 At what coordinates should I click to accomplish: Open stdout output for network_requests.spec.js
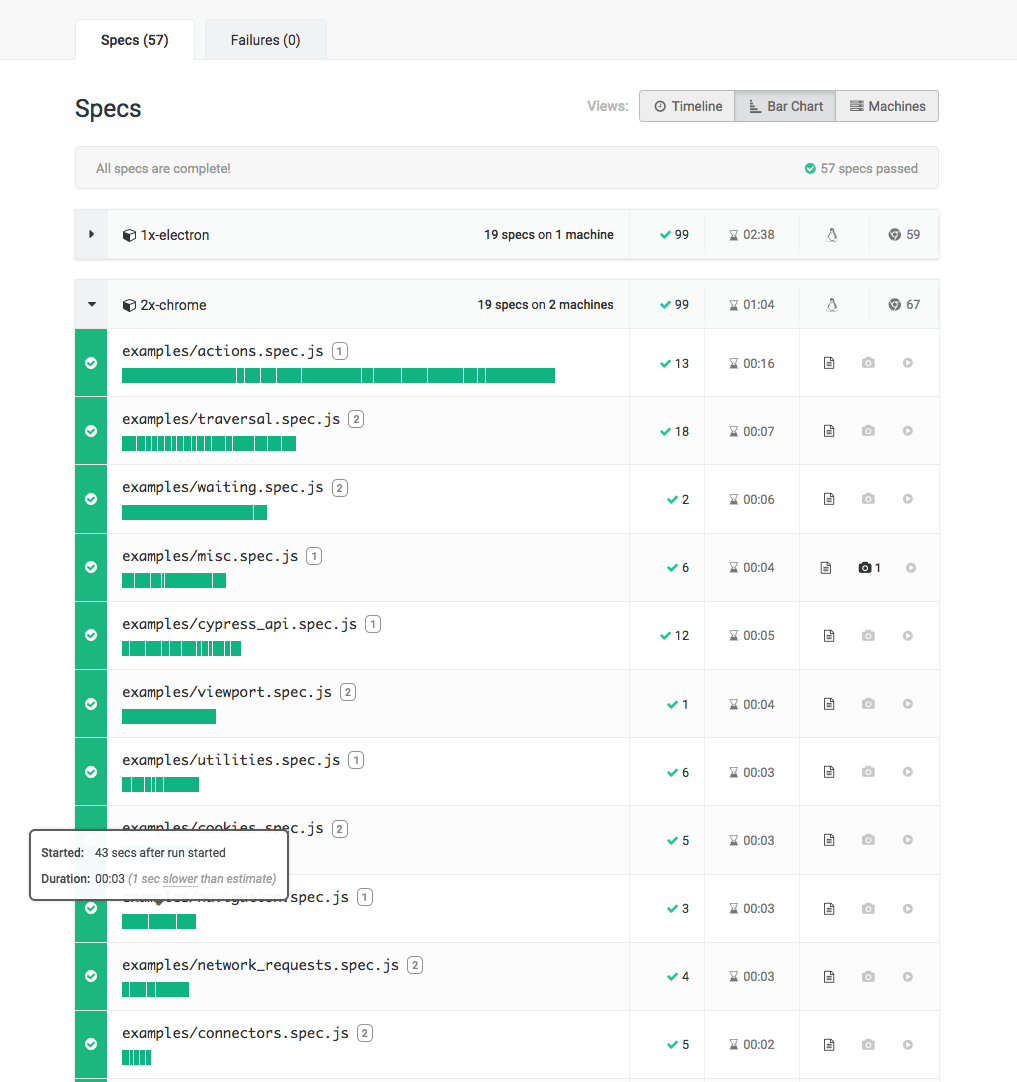[828, 976]
